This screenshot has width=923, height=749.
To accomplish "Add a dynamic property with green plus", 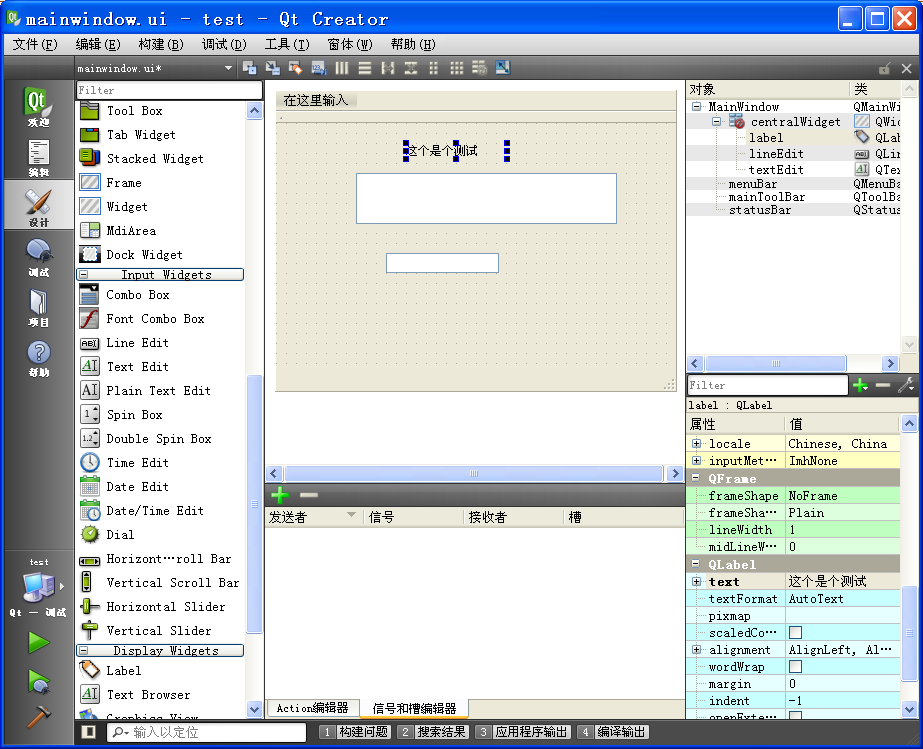I will pos(861,386).
